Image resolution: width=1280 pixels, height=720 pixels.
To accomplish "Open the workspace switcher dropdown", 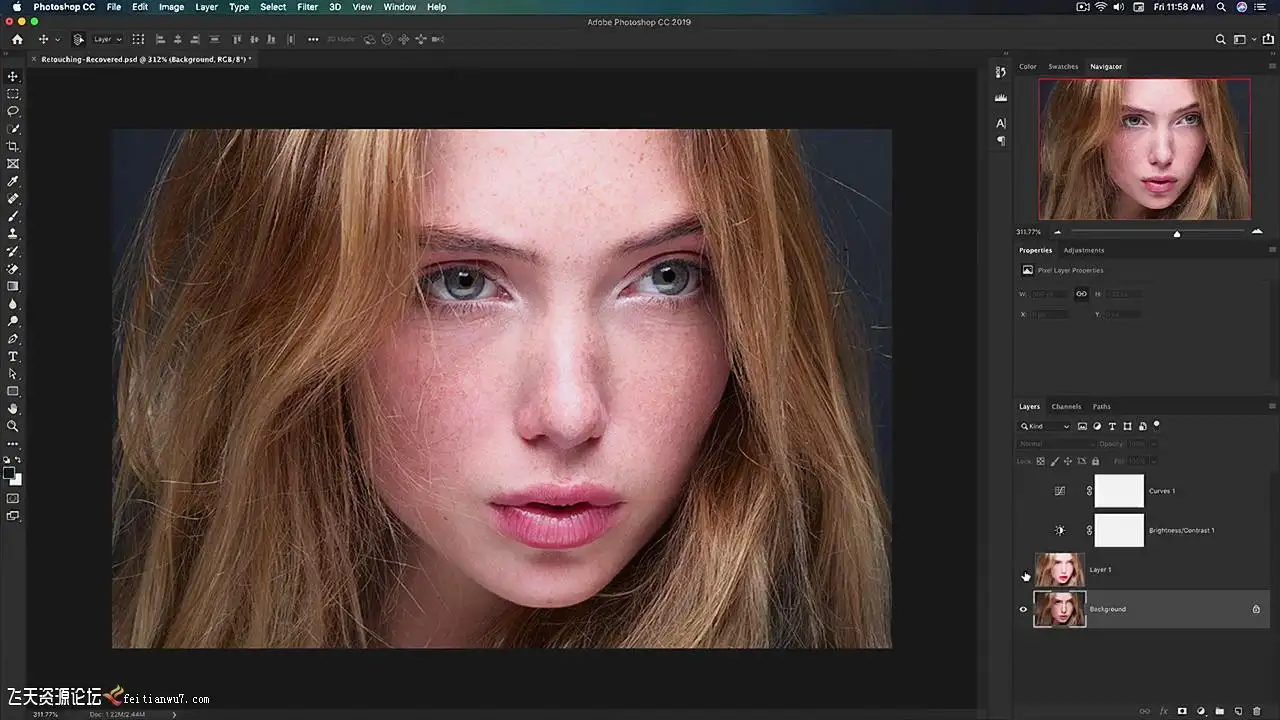I will coord(1244,40).
